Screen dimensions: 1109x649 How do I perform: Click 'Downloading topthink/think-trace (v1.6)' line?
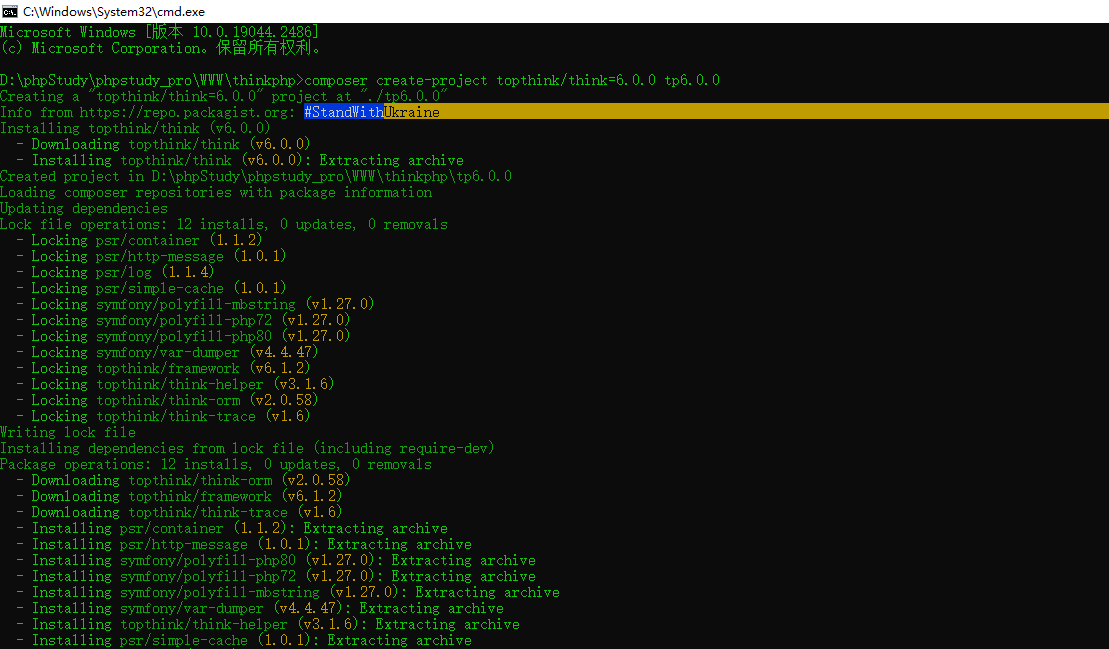pos(180,512)
